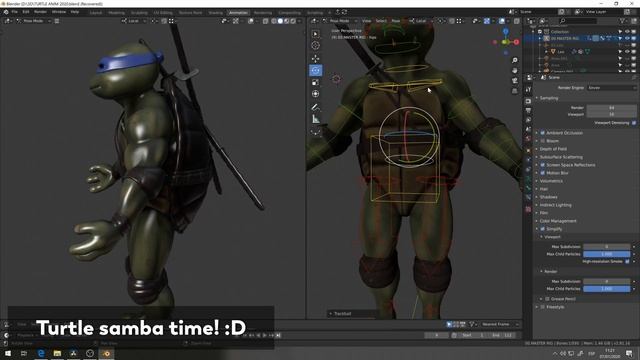640x360 pixels.
Task: Select the Scale tool
Action: click(316, 82)
